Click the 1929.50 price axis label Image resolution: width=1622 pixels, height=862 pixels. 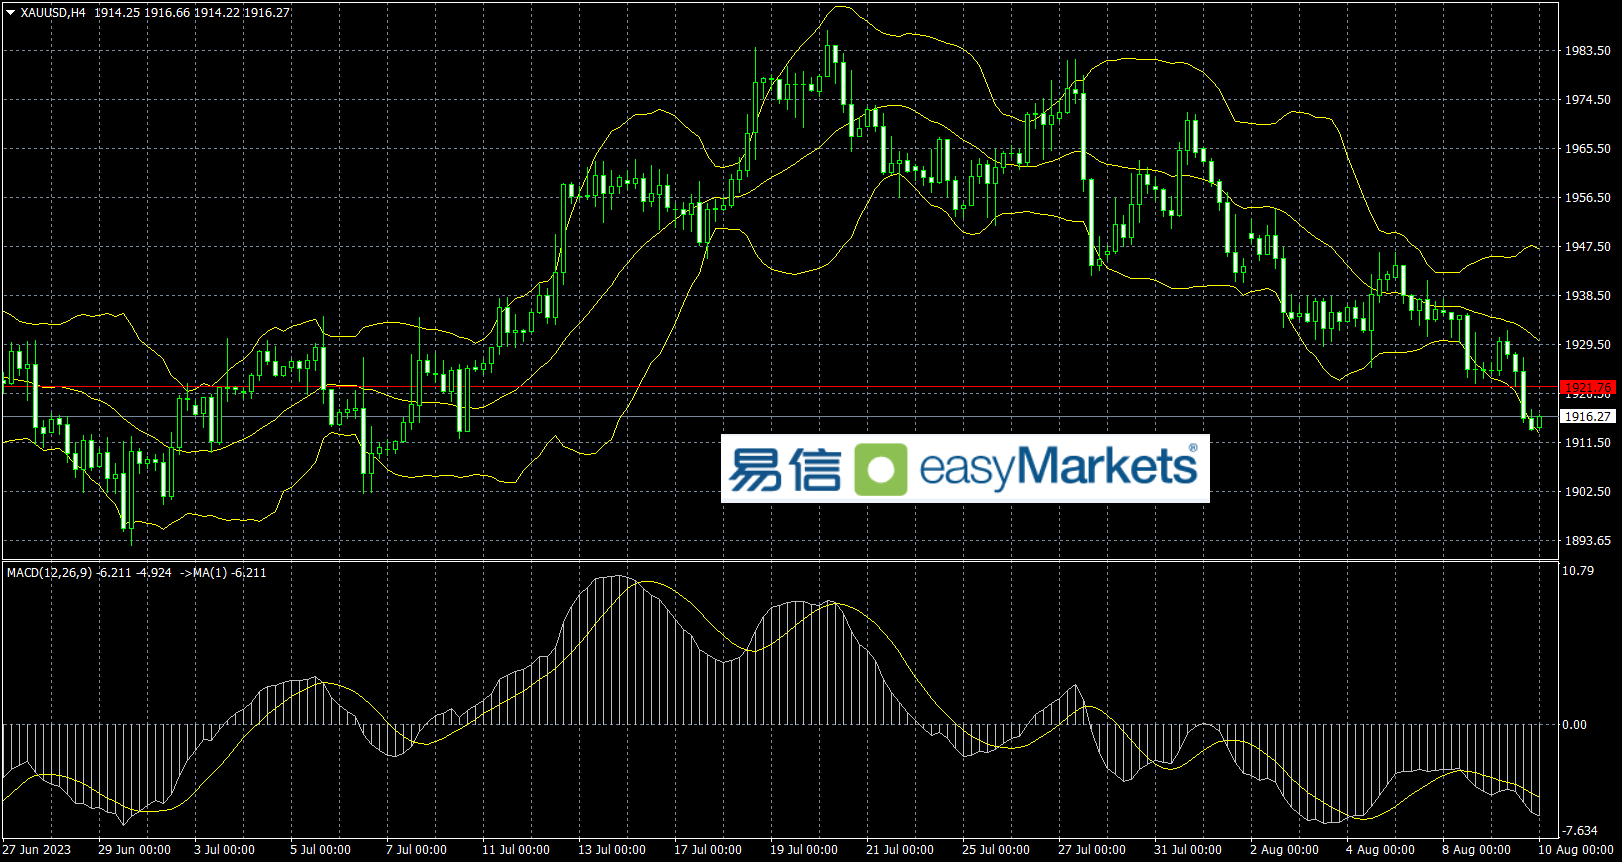coord(1588,345)
